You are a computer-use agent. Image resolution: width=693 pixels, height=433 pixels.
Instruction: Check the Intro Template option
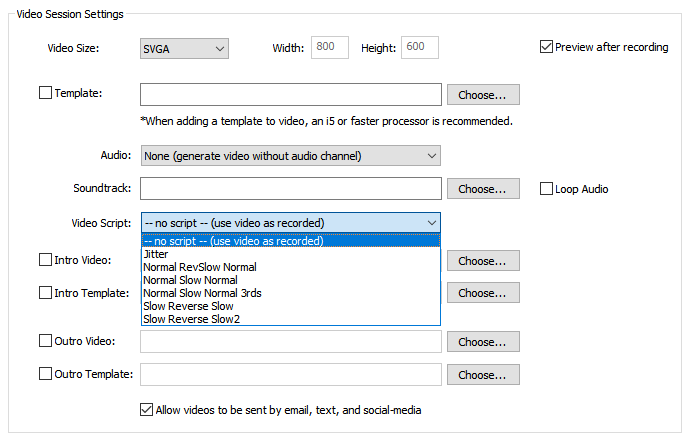tap(46, 292)
